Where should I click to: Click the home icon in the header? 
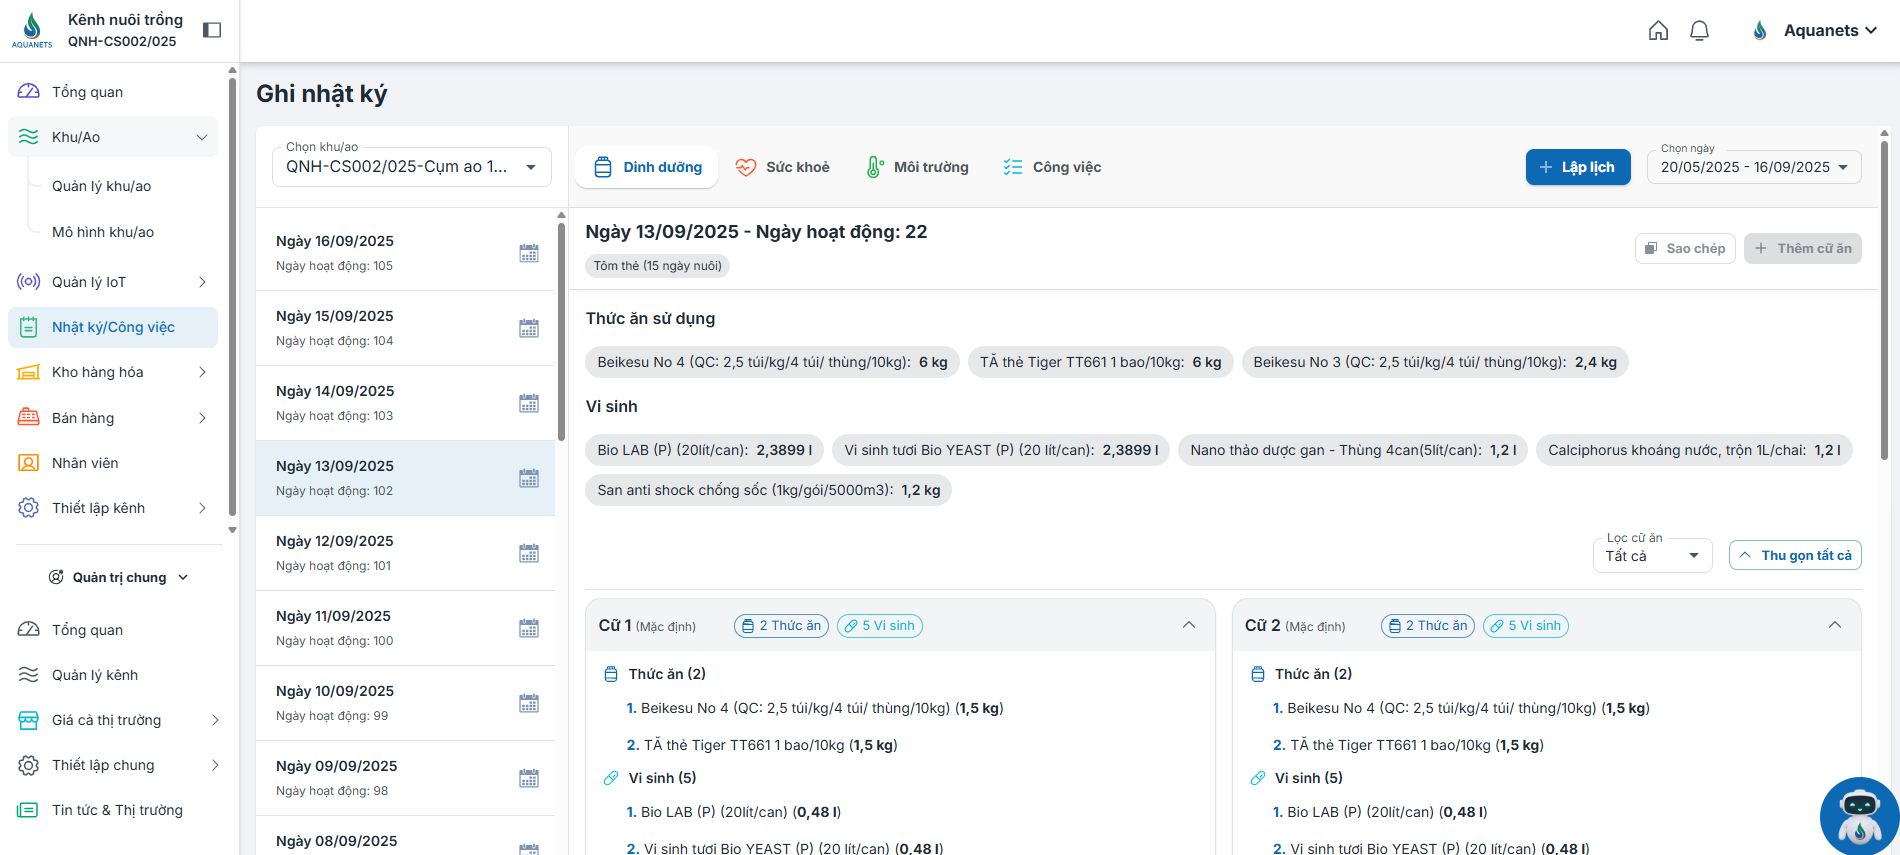(1658, 31)
